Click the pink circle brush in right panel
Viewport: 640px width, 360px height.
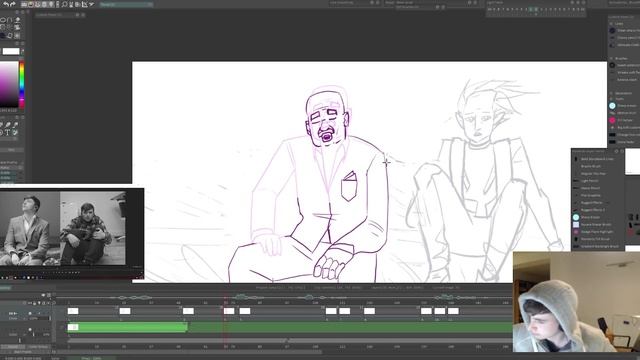tap(612, 120)
